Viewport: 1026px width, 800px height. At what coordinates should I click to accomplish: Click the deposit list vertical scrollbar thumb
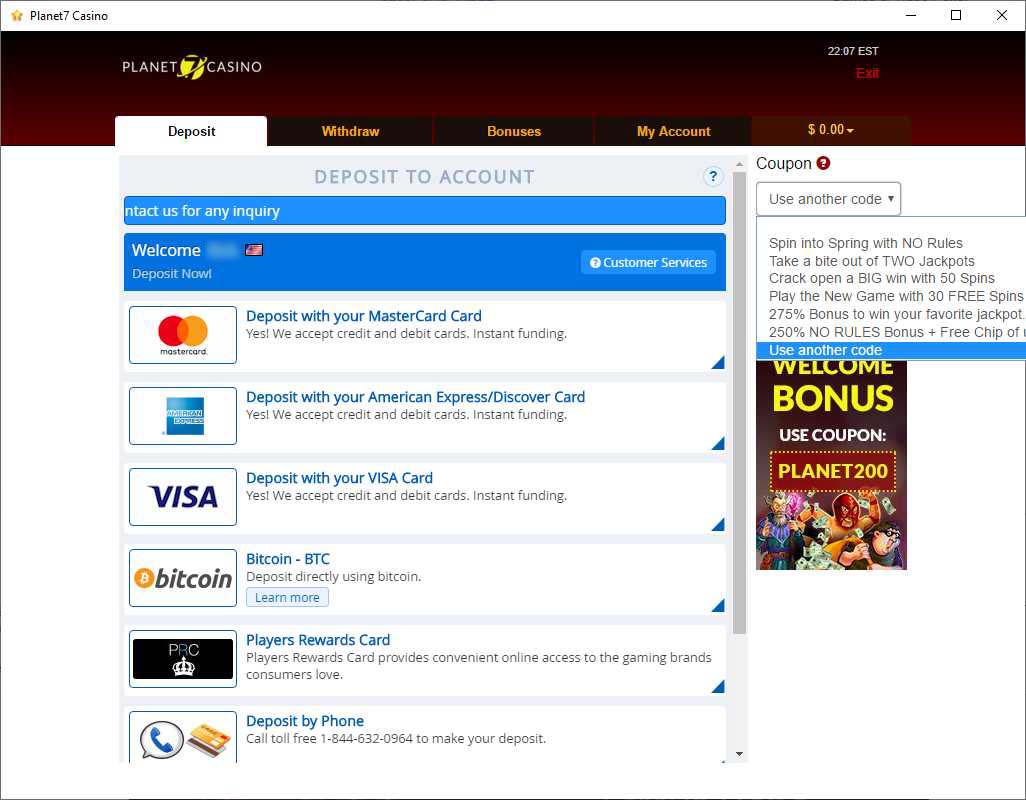(x=739, y=403)
